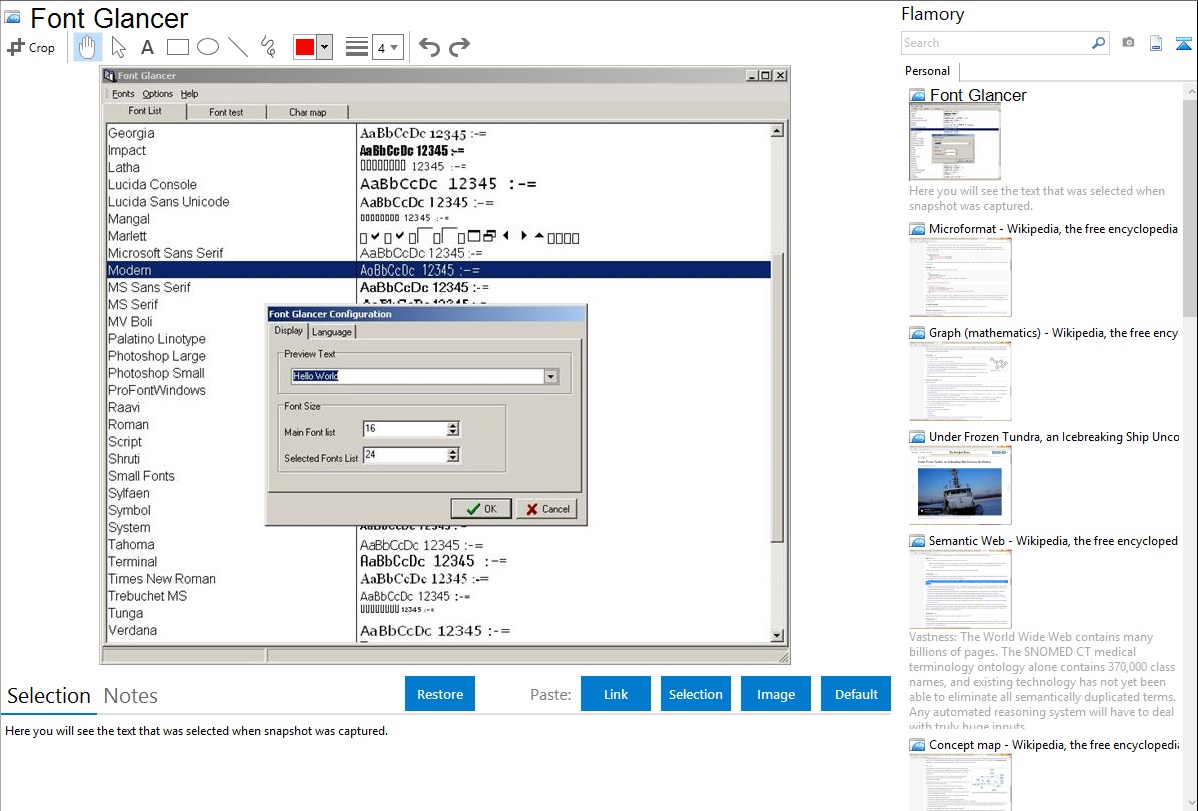1198x811 pixels.
Task: Open the Font Glancer snapshot thumbnail
Action: [x=955, y=143]
